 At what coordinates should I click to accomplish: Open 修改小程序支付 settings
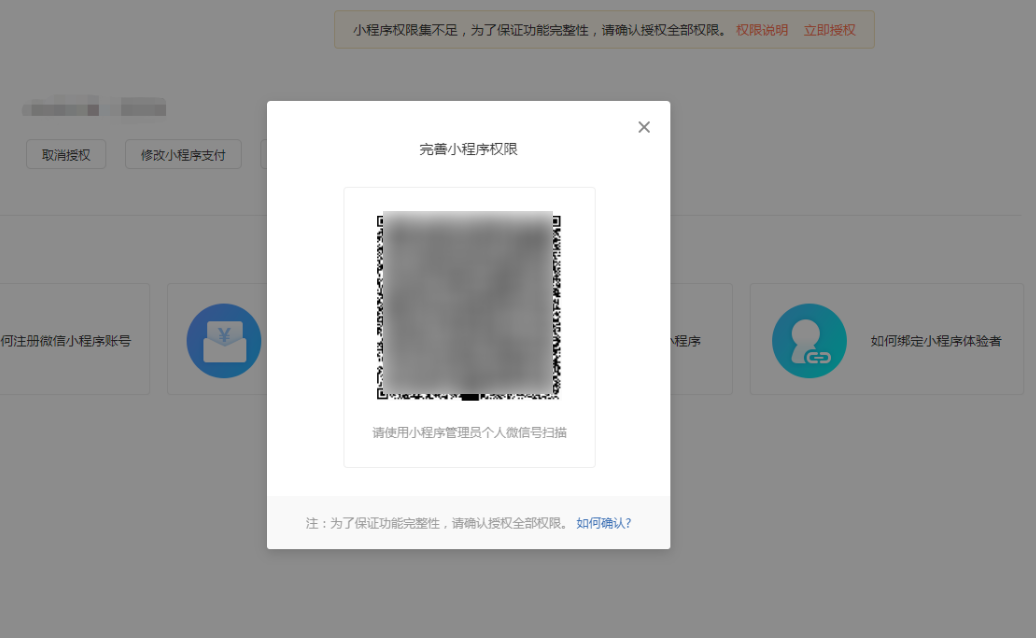183,155
